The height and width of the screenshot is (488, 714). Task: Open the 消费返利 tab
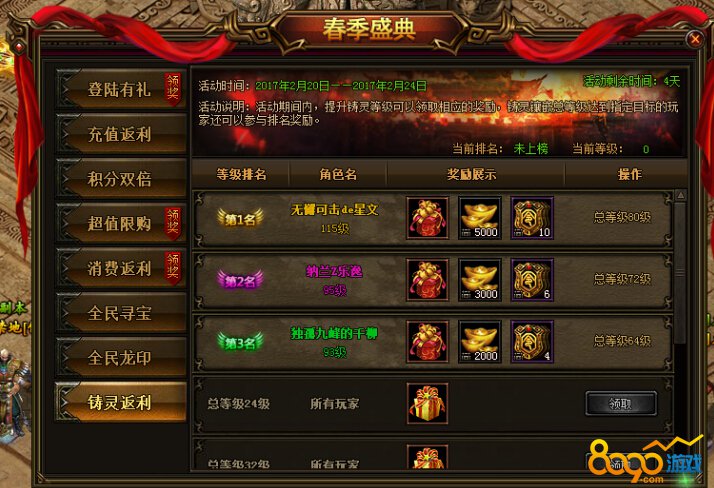point(121,268)
